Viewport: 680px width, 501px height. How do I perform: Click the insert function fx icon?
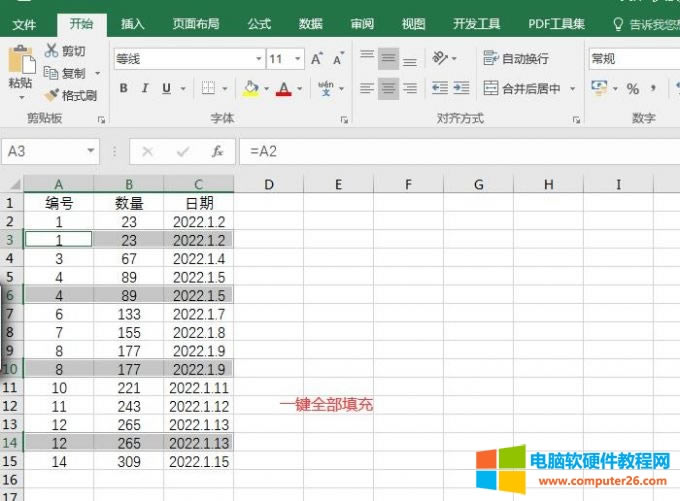[217, 152]
